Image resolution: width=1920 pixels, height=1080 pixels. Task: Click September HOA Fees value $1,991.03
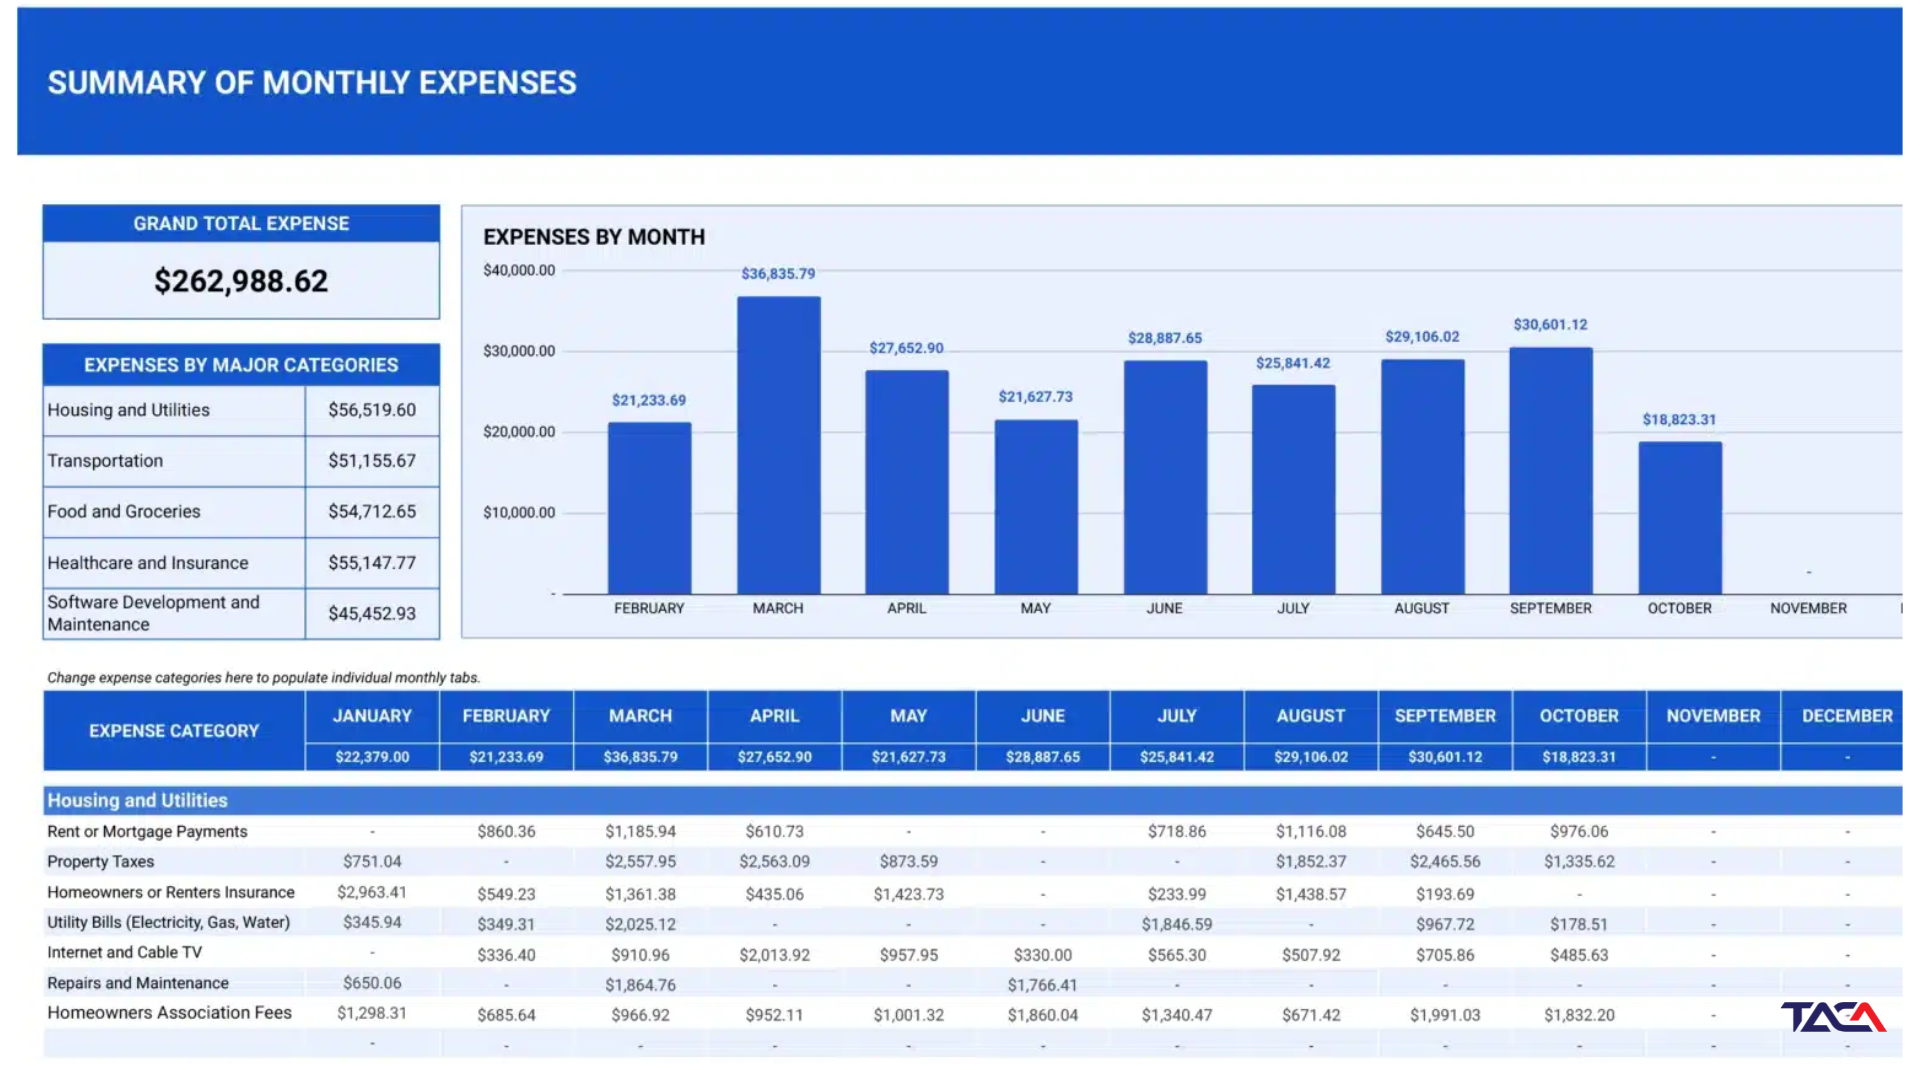tap(1445, 1015)
